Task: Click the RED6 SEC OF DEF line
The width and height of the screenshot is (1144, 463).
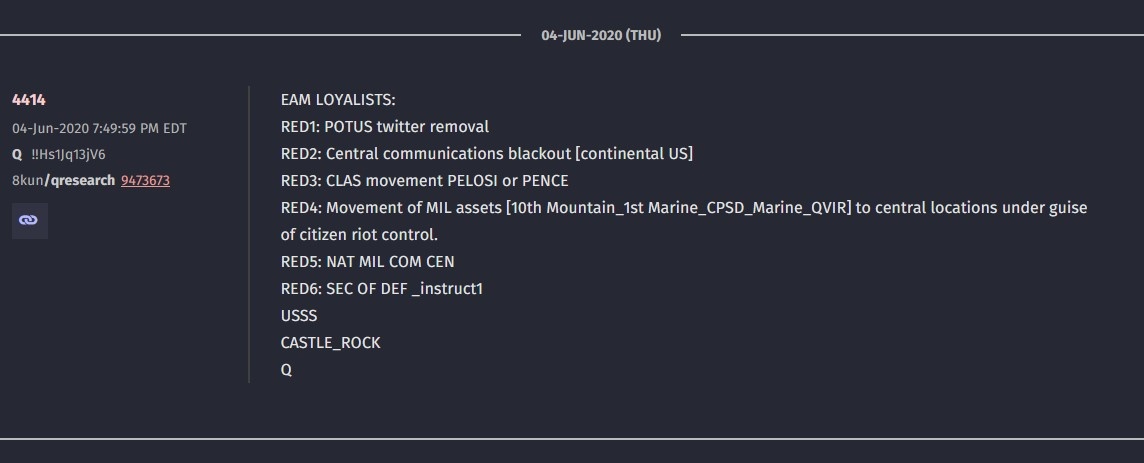Action: click(x=382, y=289)
